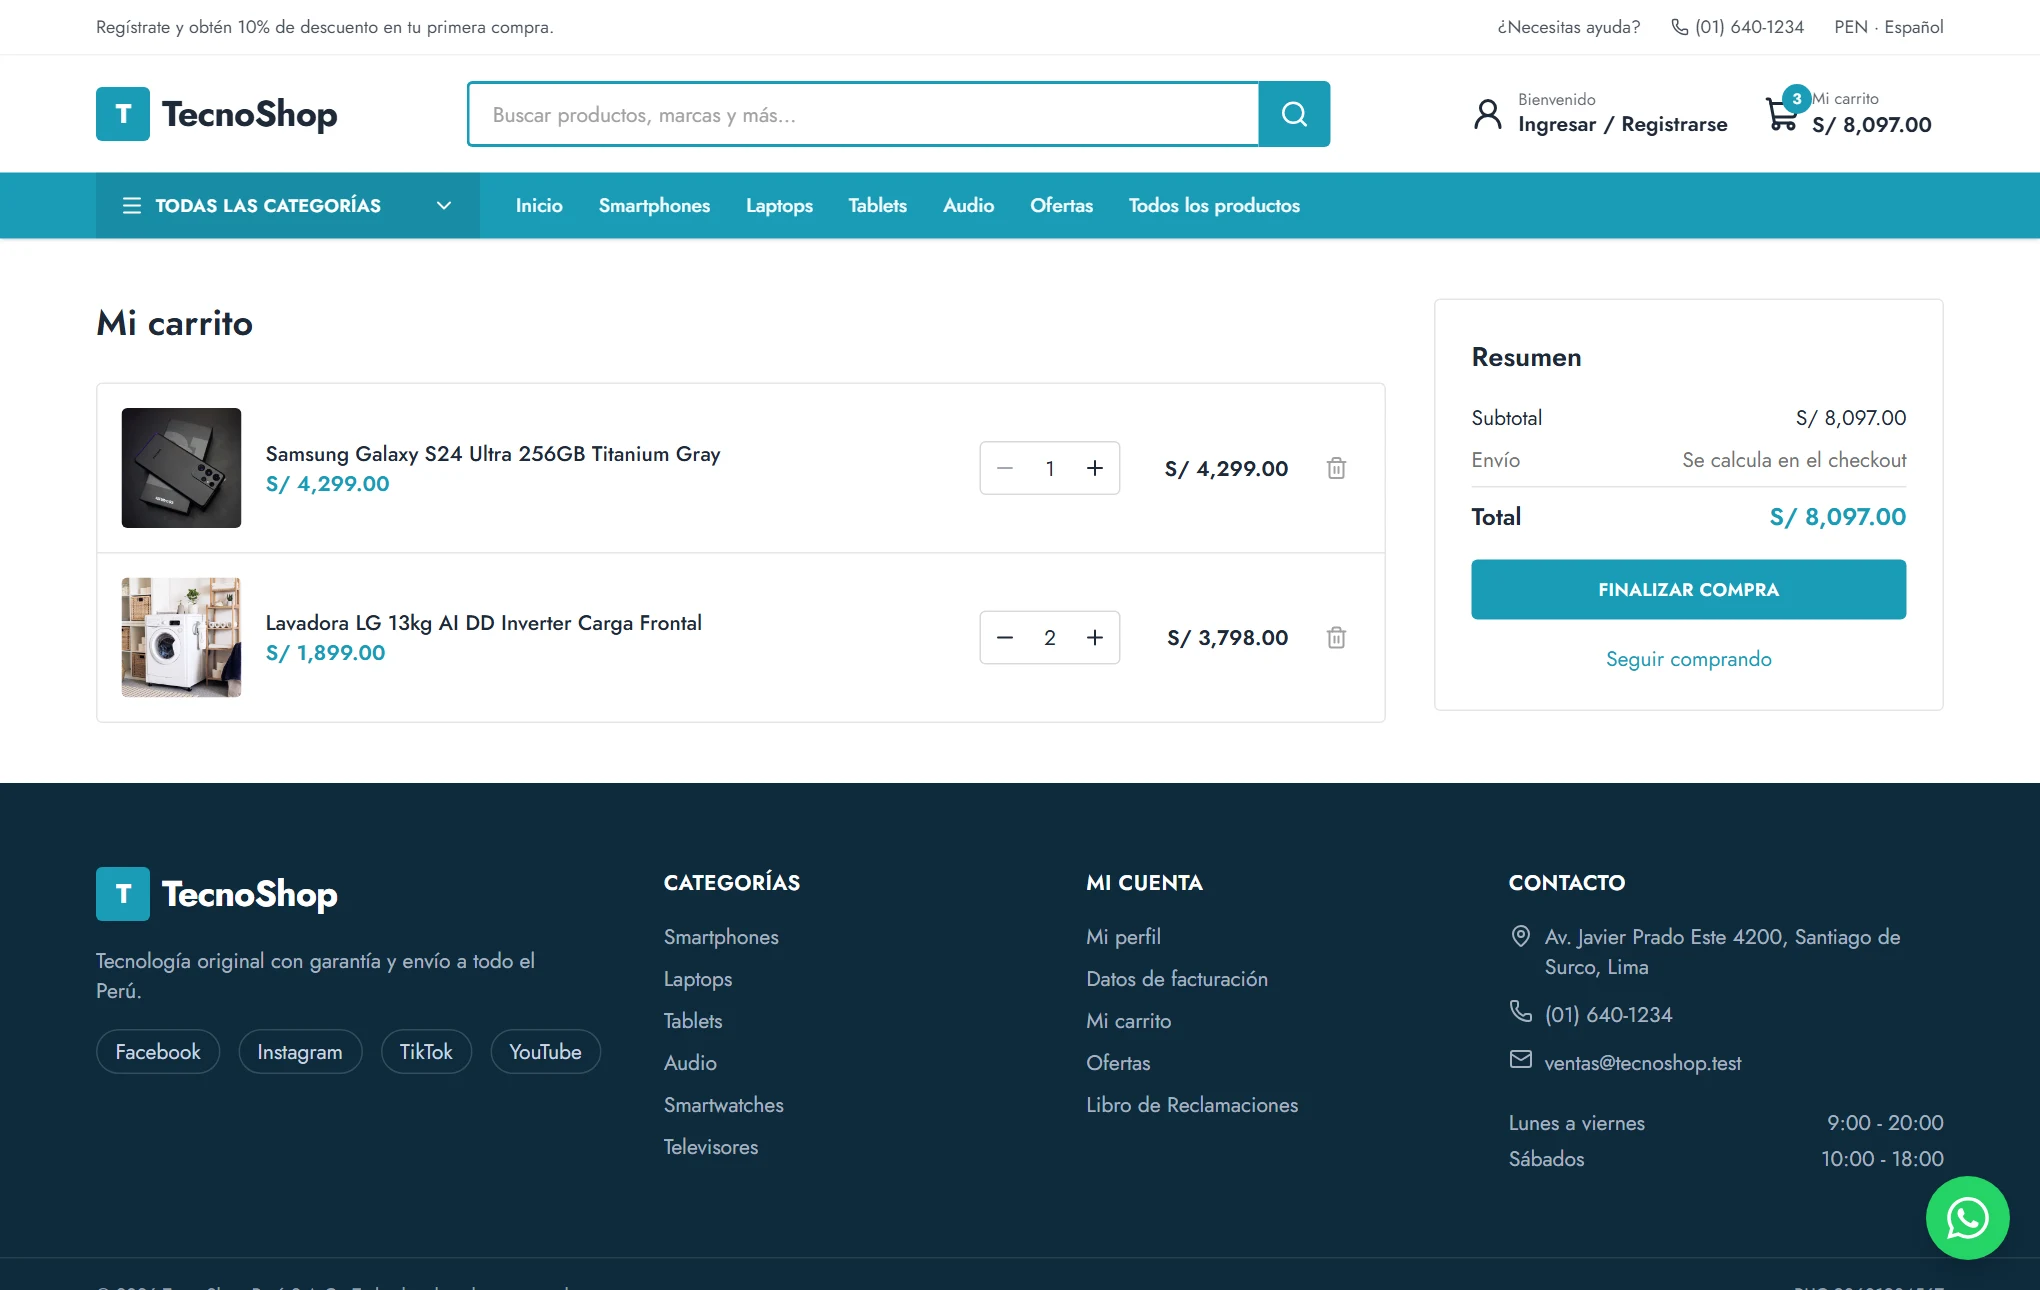2040x1290 pixels.
Task: Click the hamburger icon beside Todas las categorías
Action: [x=132, y=205]
